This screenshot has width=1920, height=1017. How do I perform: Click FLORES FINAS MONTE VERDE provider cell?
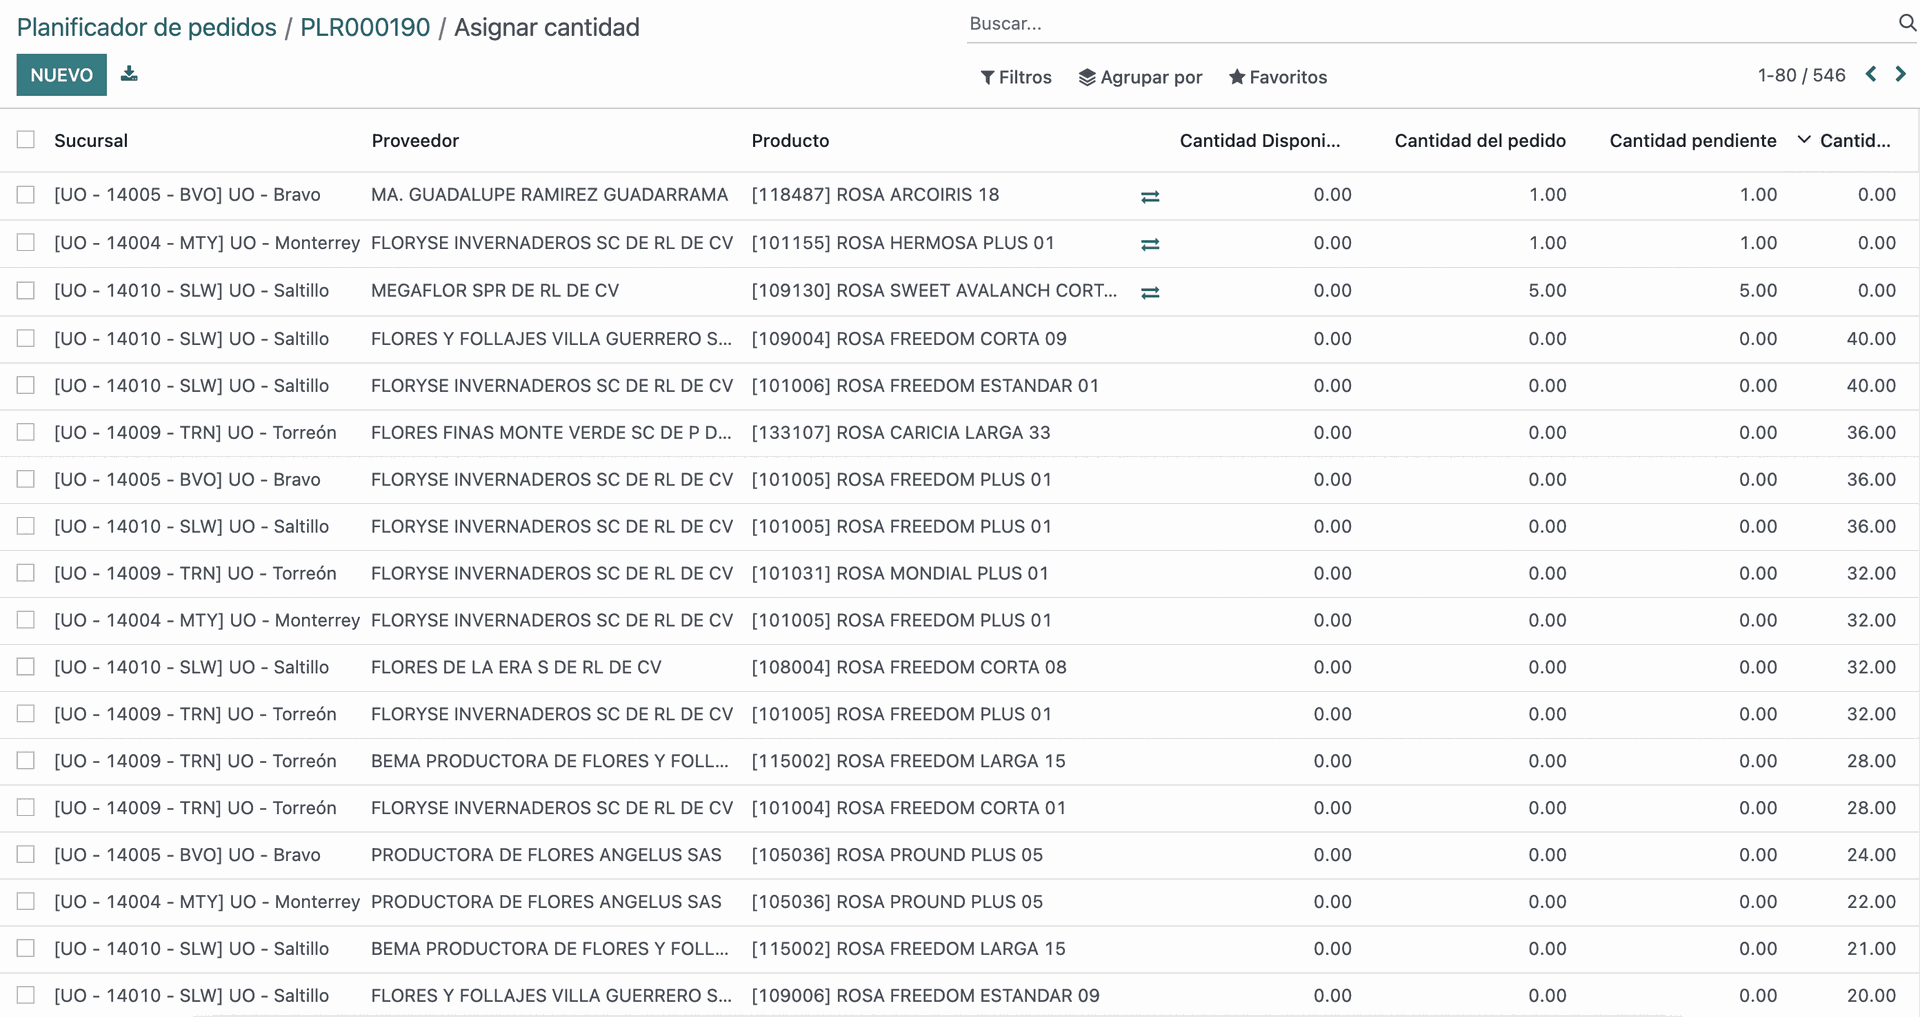tap(551, 433)
